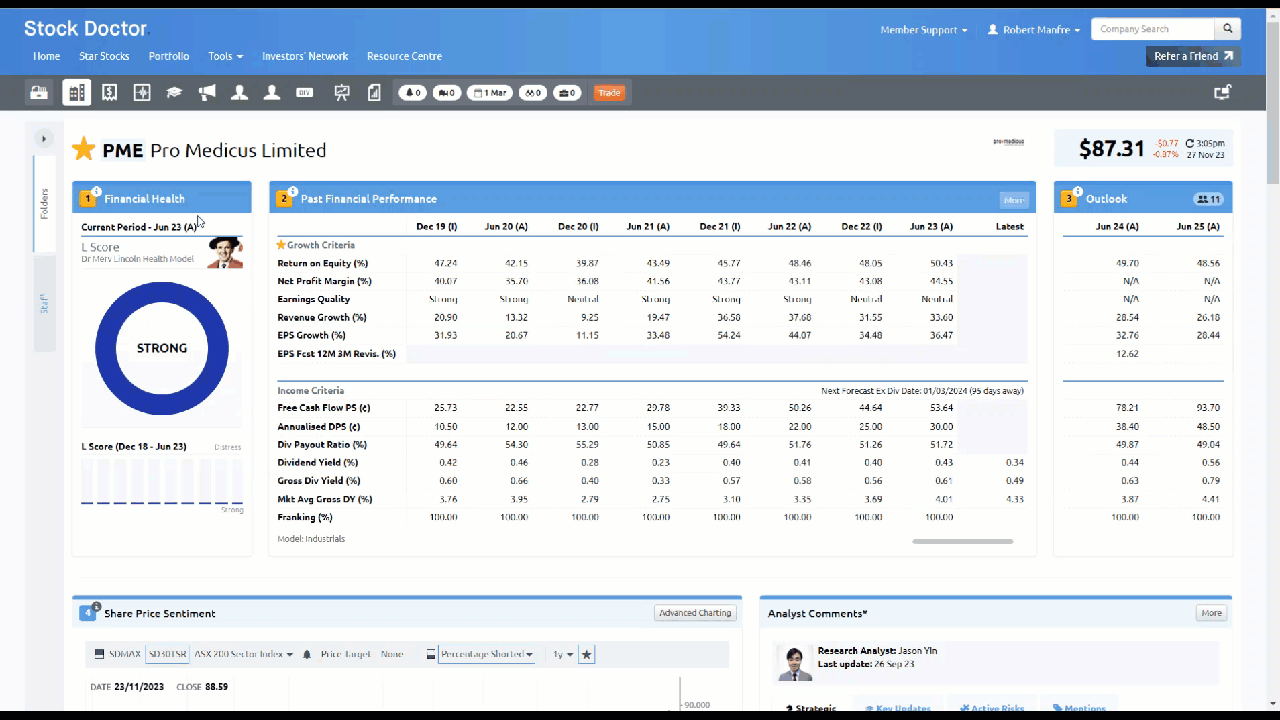Screen dimensions: 1280x720
Task: Click the Advanced Charting button
Action: tap(695, 613)
